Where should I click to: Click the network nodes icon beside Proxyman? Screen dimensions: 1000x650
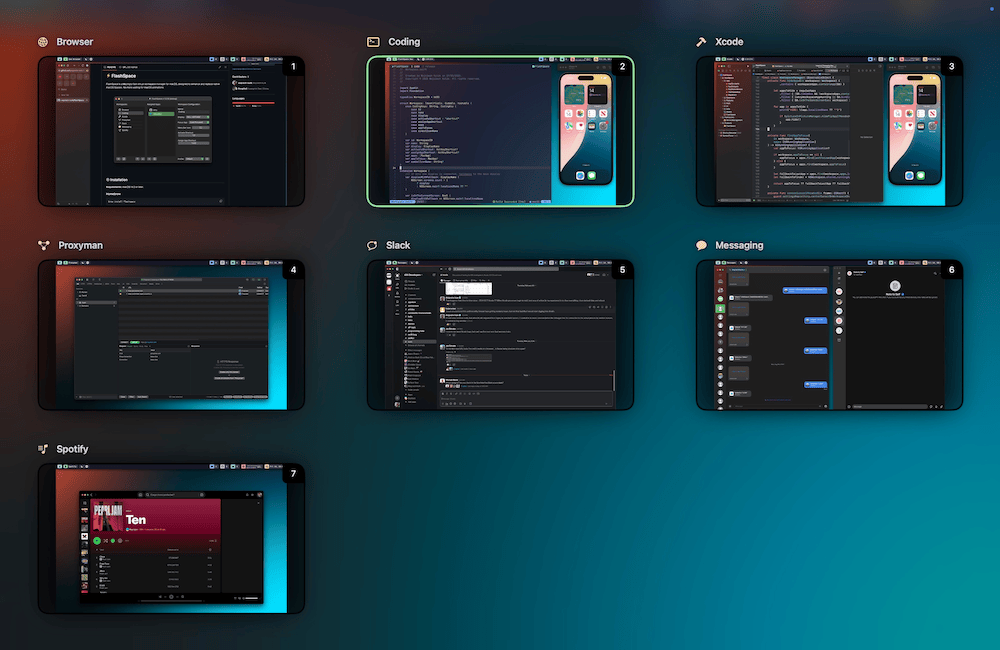(x=43, y=245)
